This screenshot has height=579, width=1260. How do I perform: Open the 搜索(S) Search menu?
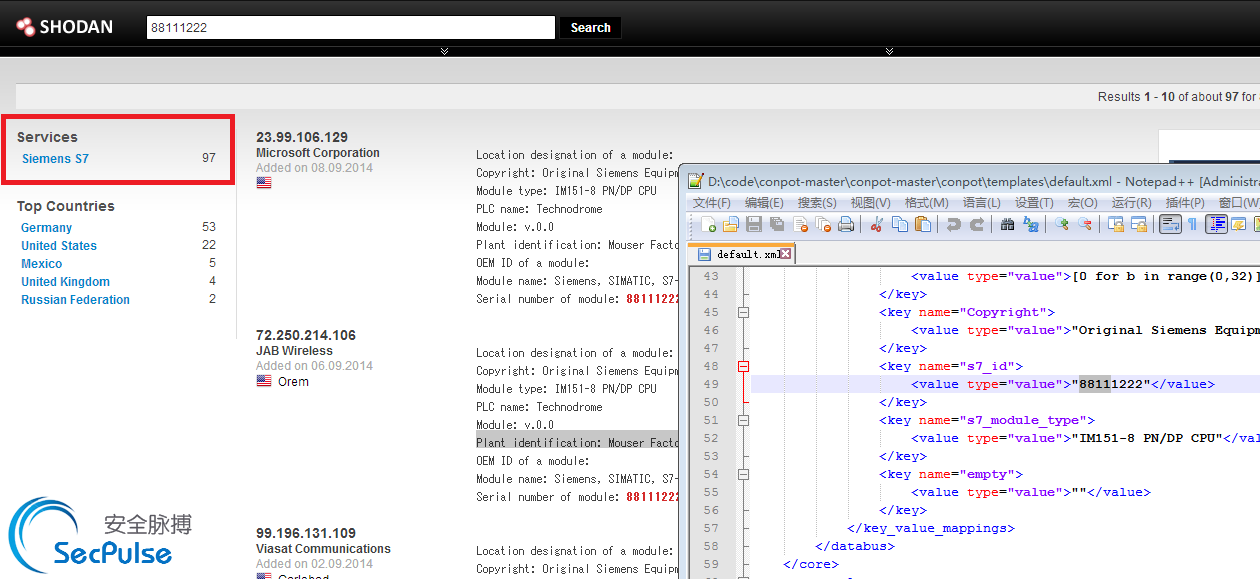tap(817, 203)
